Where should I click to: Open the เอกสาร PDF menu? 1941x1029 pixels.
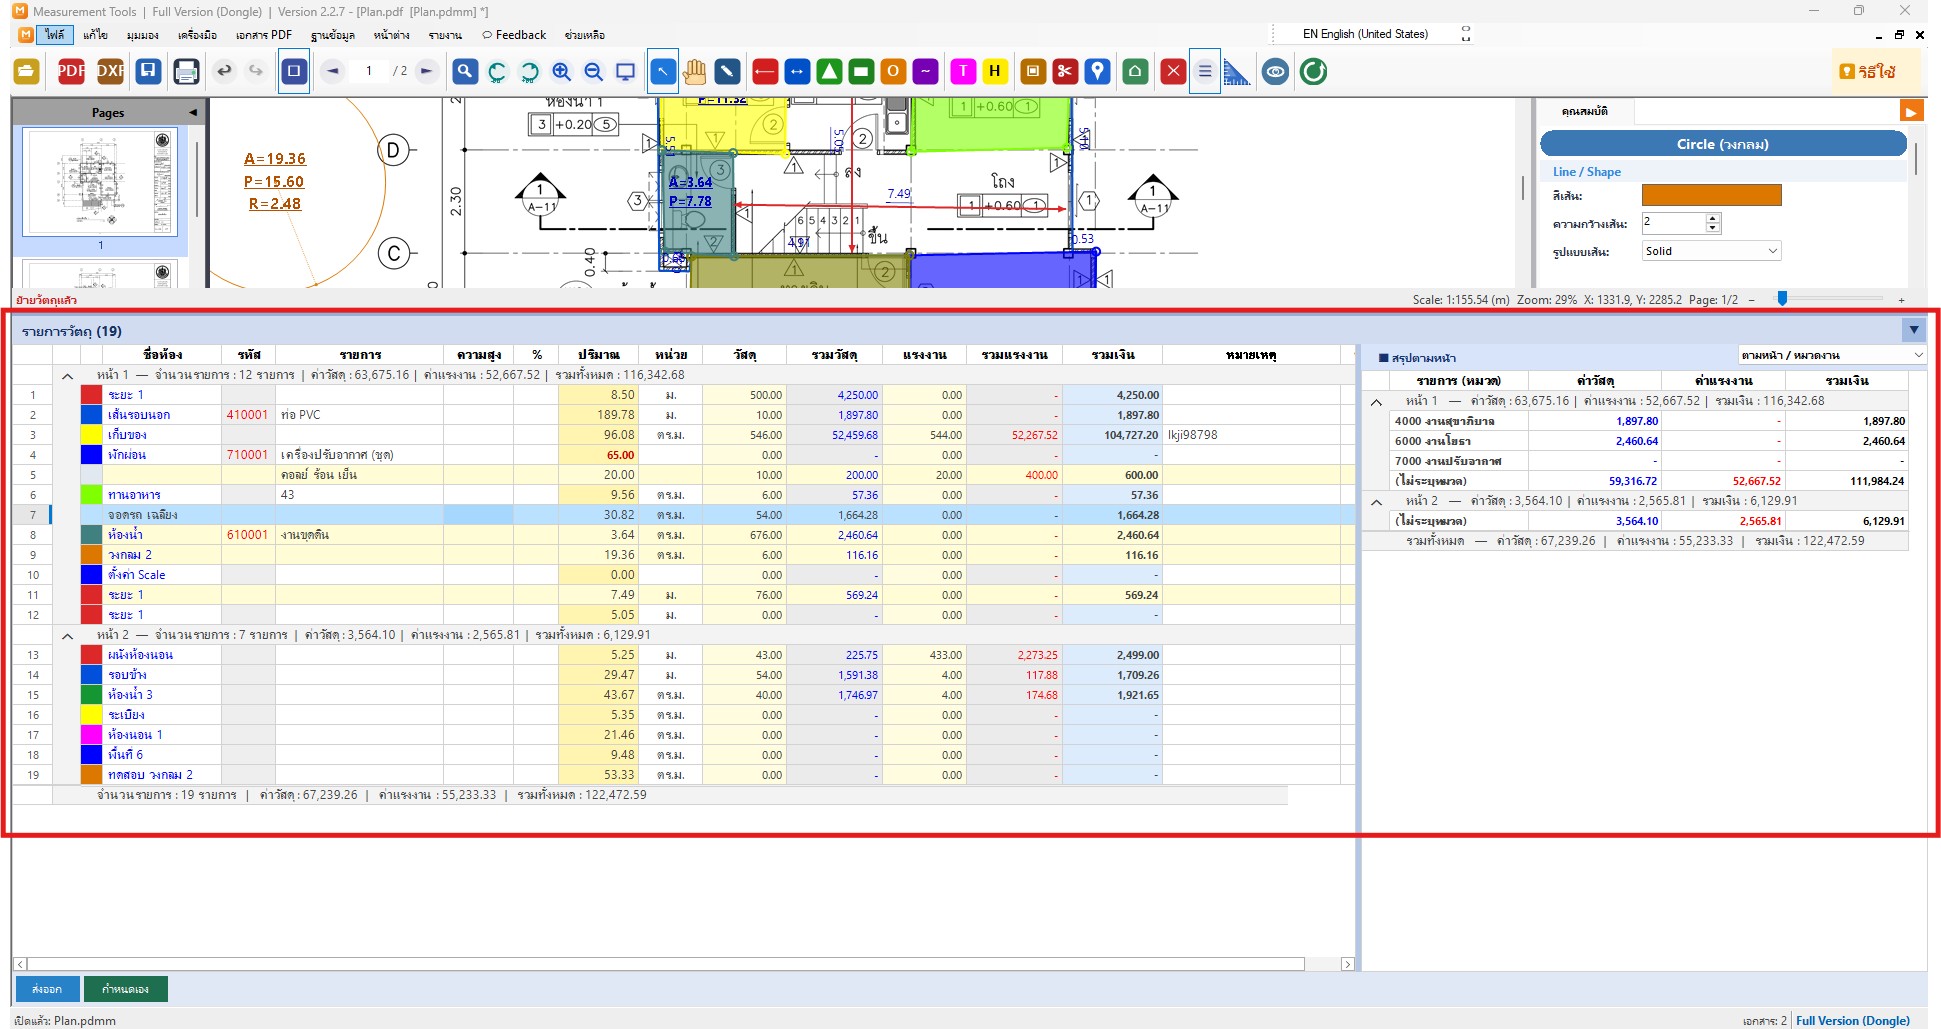(x=264, y=35)
